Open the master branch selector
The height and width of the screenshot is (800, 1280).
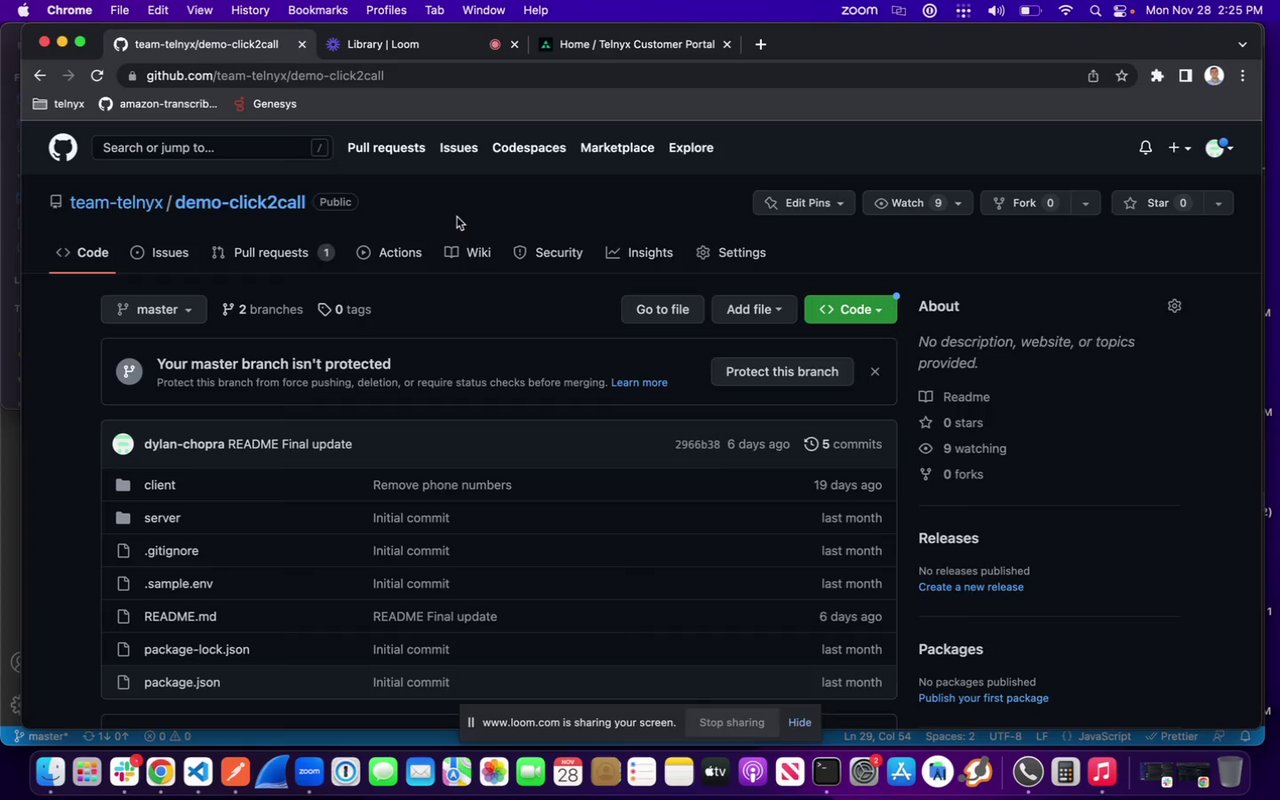[x=154, y=309]
